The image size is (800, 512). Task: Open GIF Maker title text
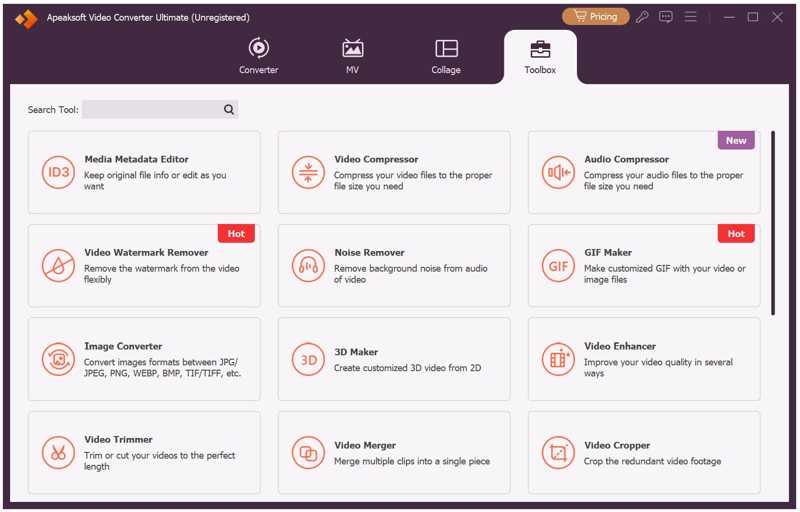pyautogui.click(x=608, y=252)
